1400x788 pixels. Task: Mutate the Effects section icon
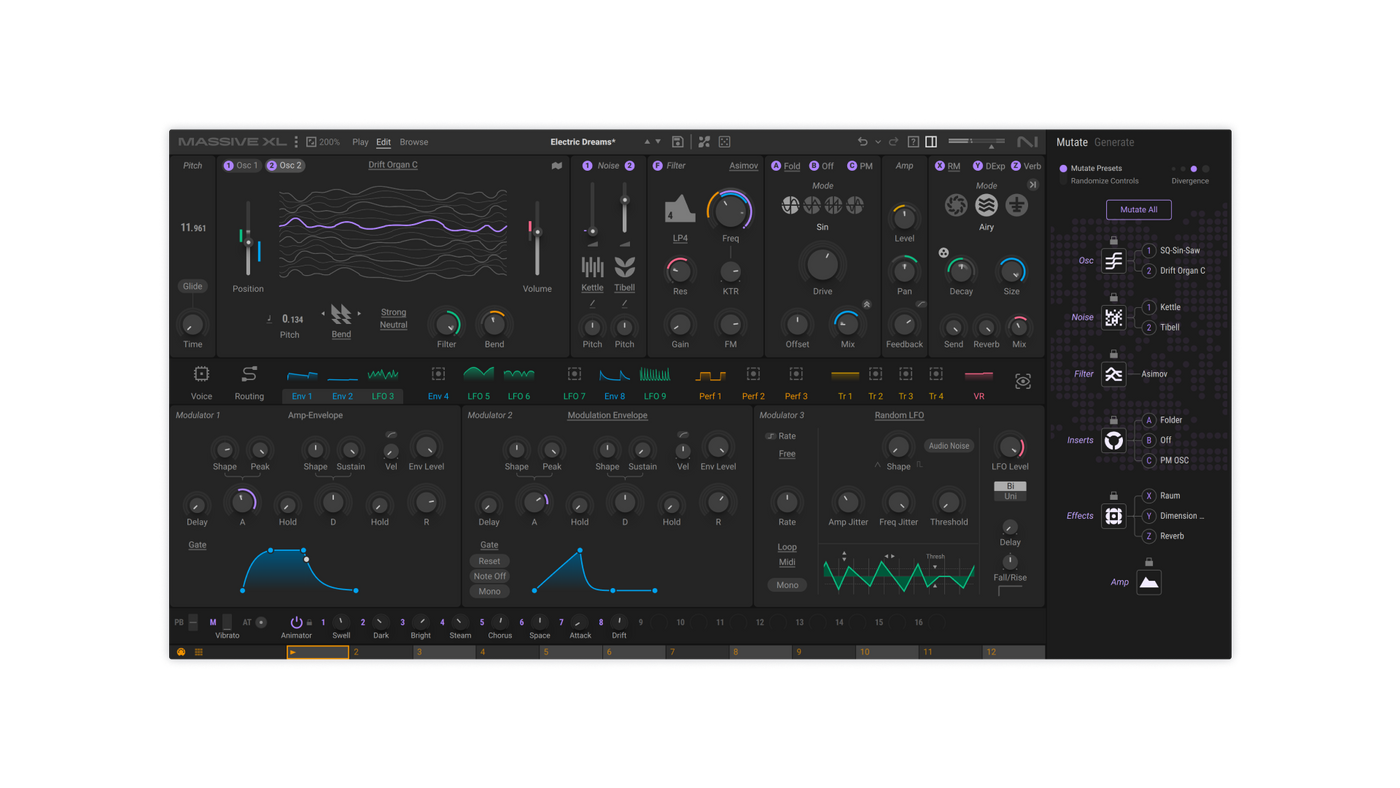coord(1113,516)
